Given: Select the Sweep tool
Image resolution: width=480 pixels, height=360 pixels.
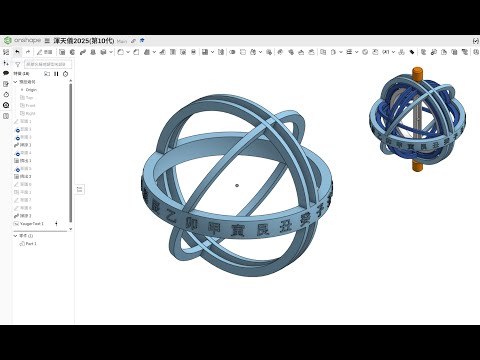Looking at the screenshot, I should (x=83, y=52).
